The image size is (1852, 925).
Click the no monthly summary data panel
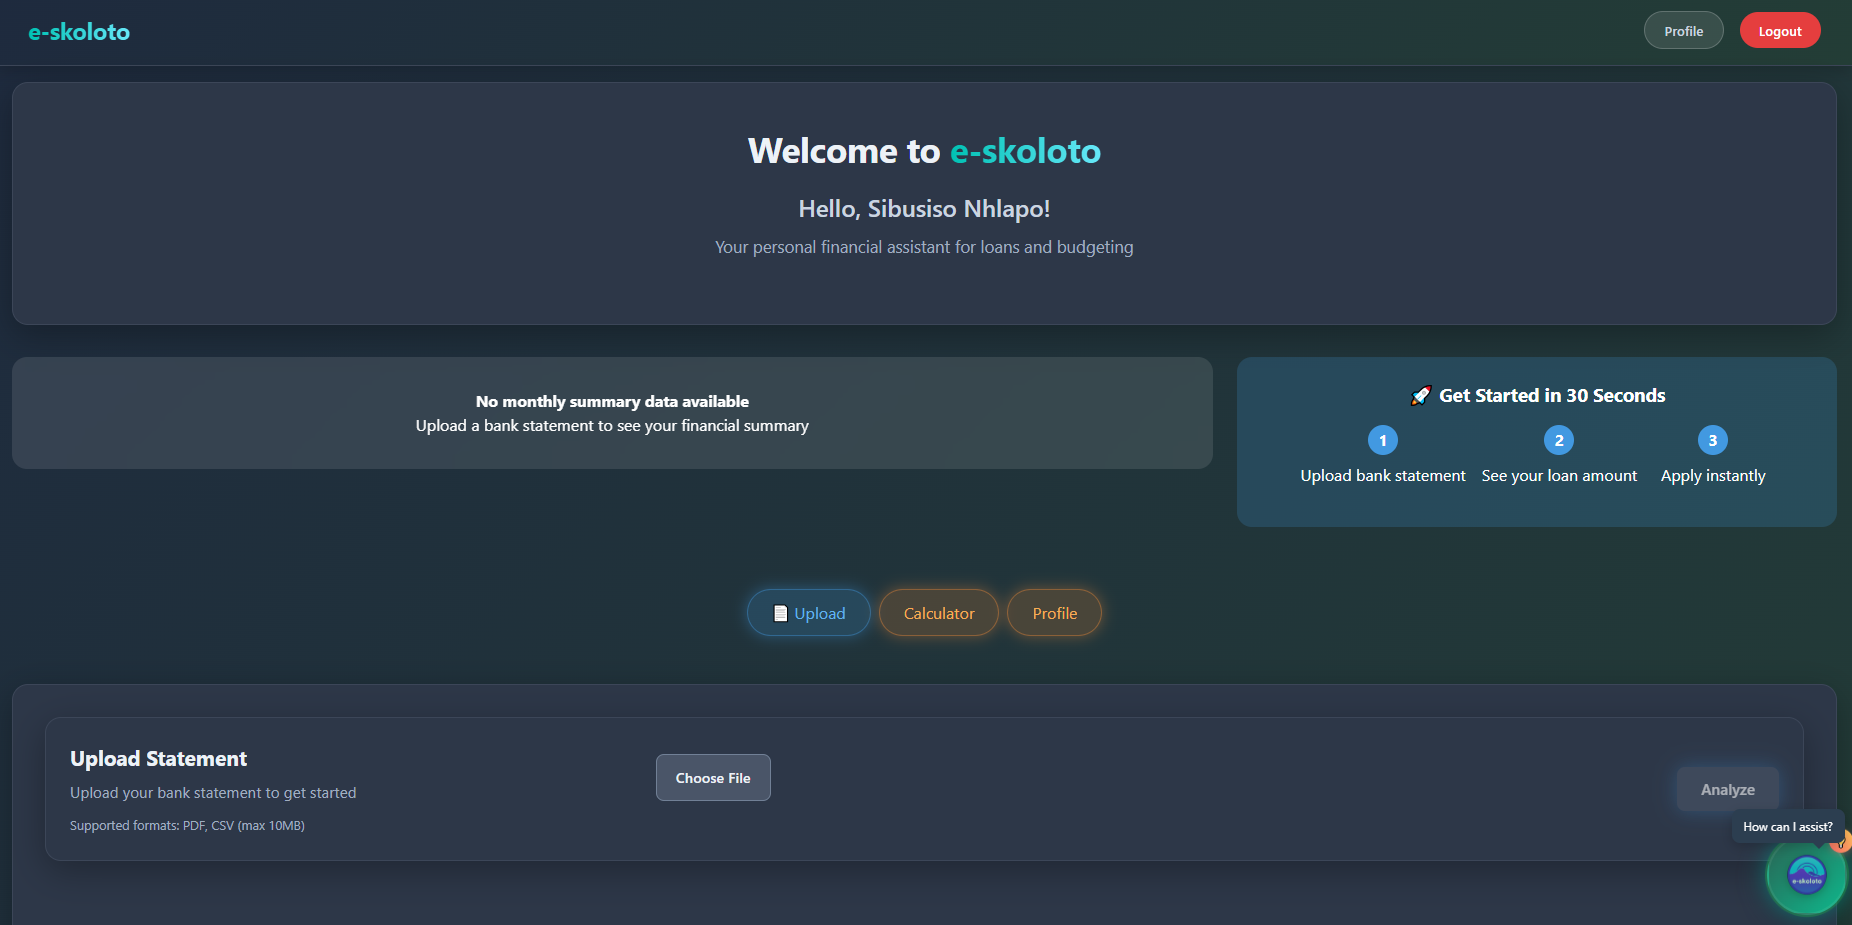(x=611, y=413)
